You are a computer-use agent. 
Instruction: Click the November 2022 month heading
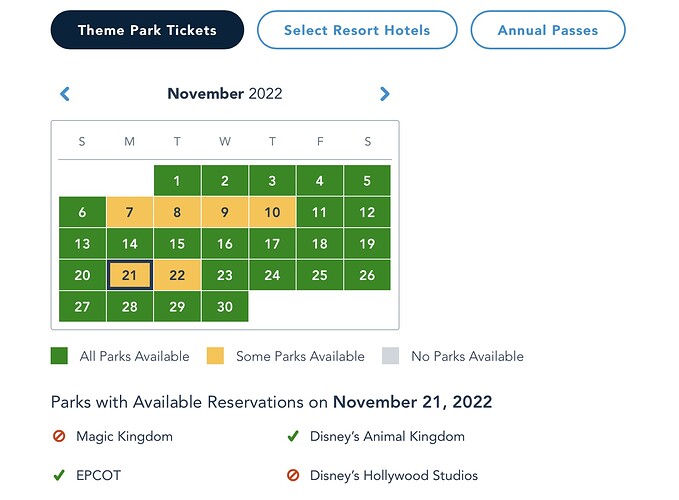(x=225, y=94)
